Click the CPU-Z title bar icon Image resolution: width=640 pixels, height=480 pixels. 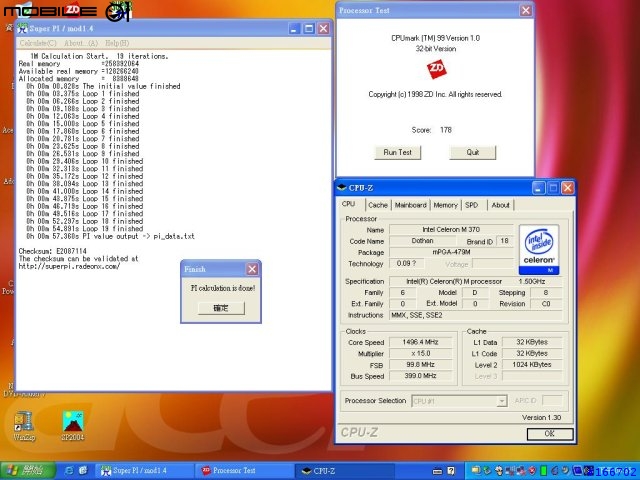pos(341,188)
